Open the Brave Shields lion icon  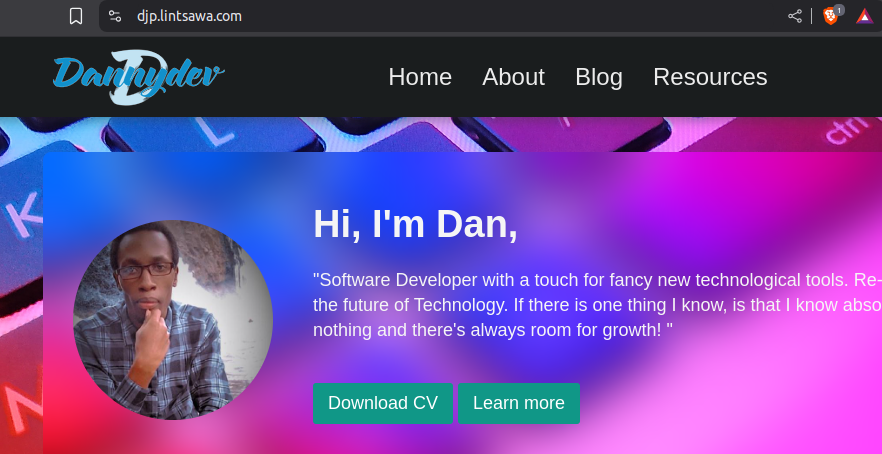(x=830, y=17)
